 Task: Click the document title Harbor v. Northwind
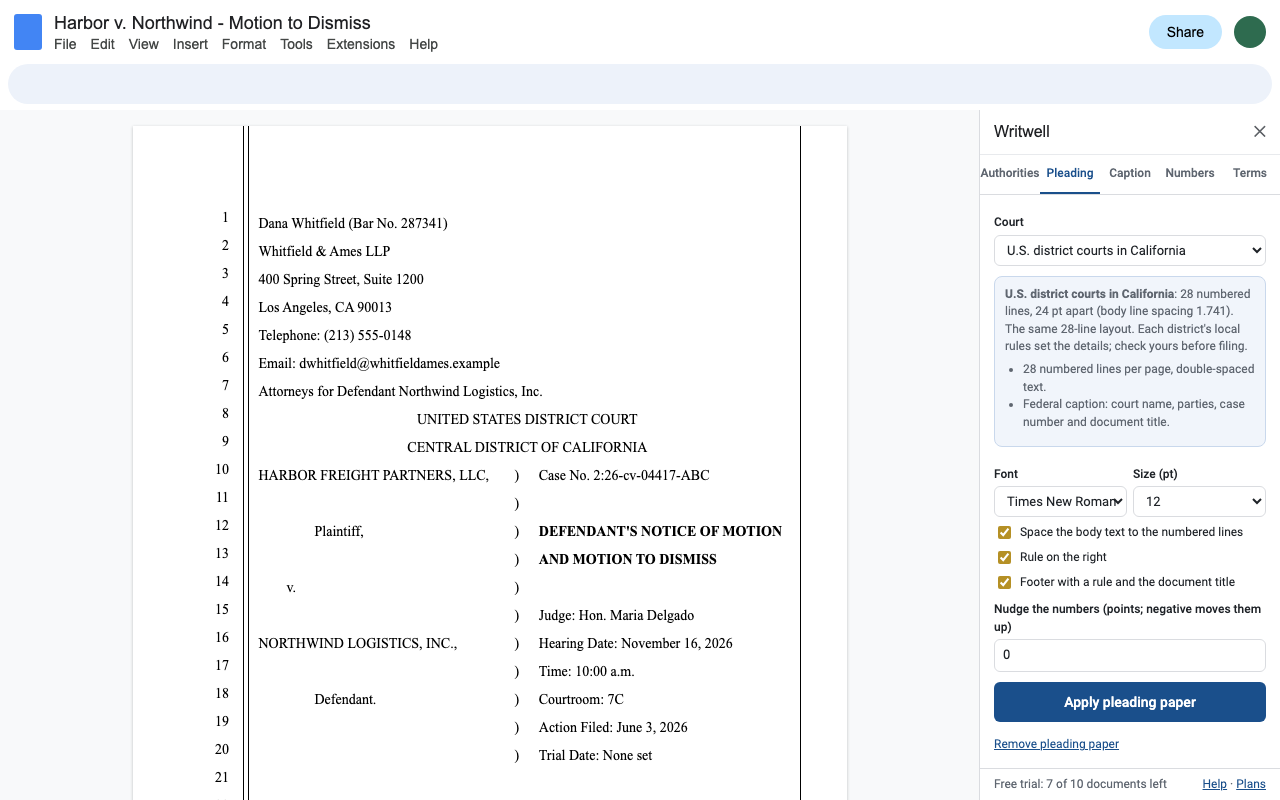point(212,22)
